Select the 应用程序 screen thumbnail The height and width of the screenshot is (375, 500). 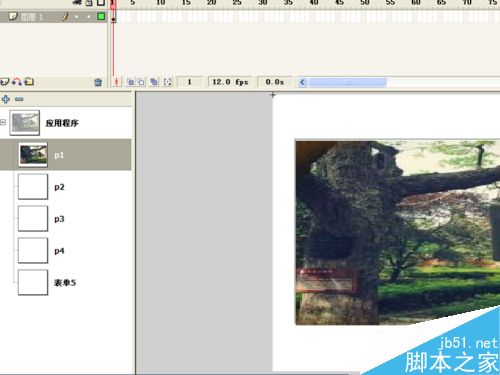pos(25,123)
